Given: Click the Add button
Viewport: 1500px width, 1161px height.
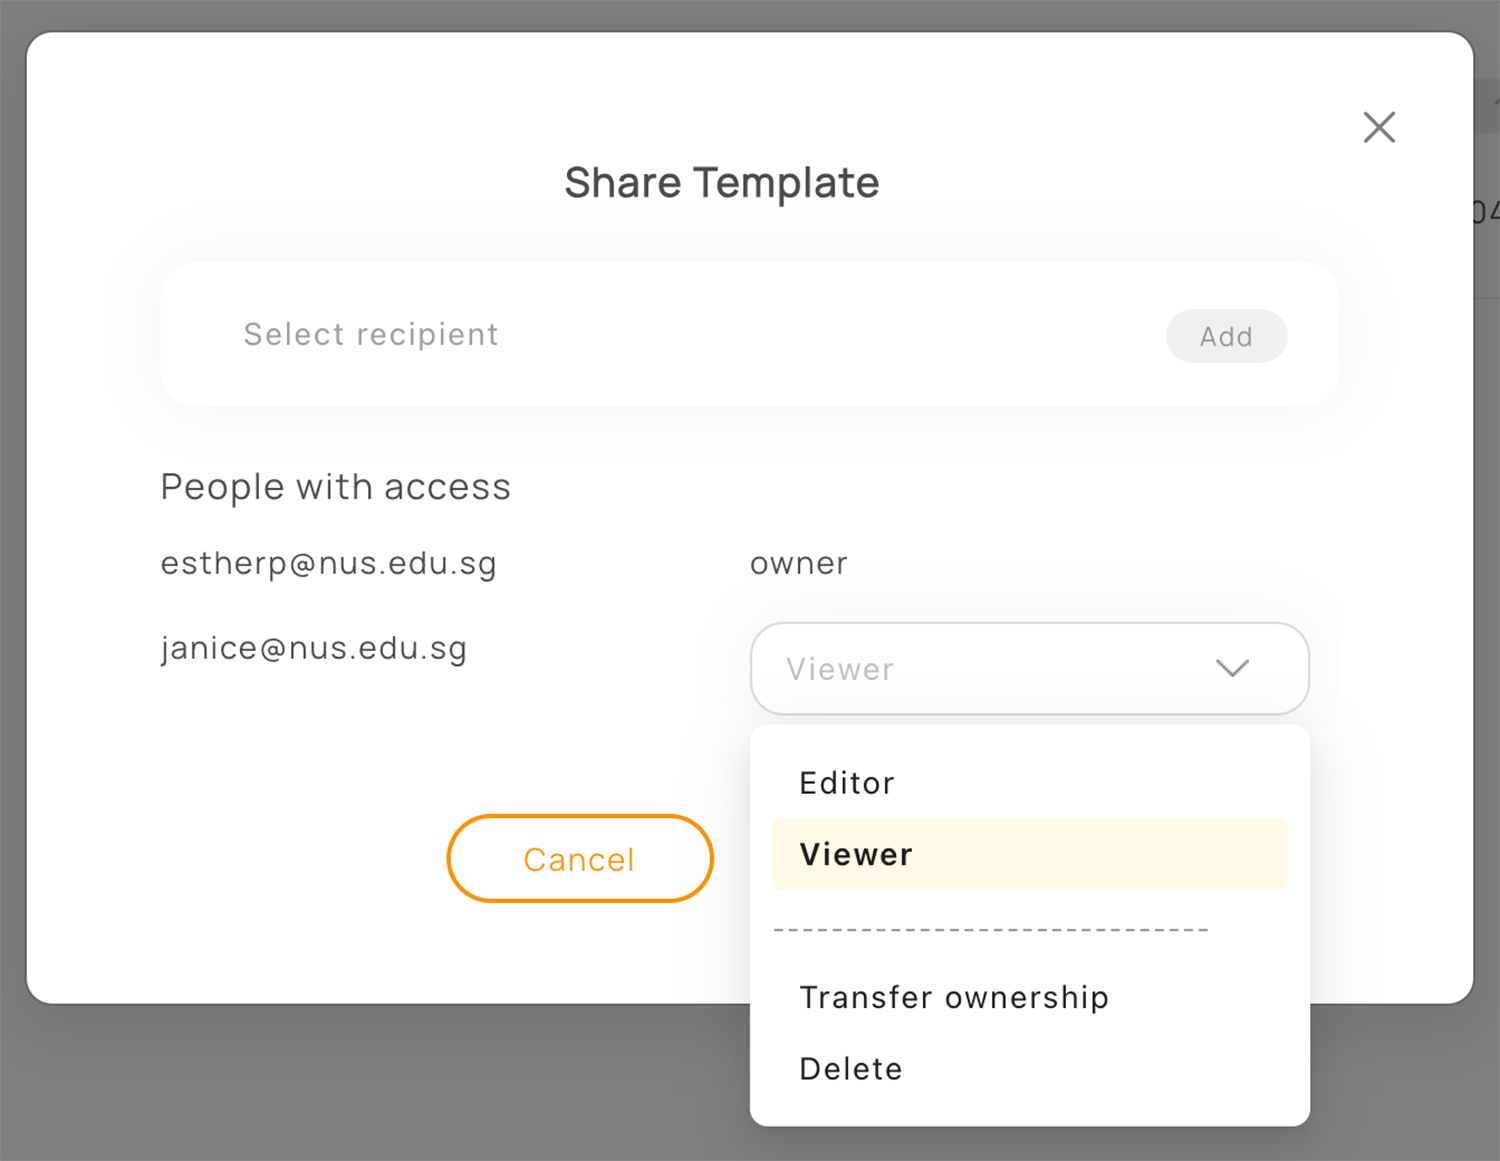Looking at the screenshot, I should tap(1226, 336).
